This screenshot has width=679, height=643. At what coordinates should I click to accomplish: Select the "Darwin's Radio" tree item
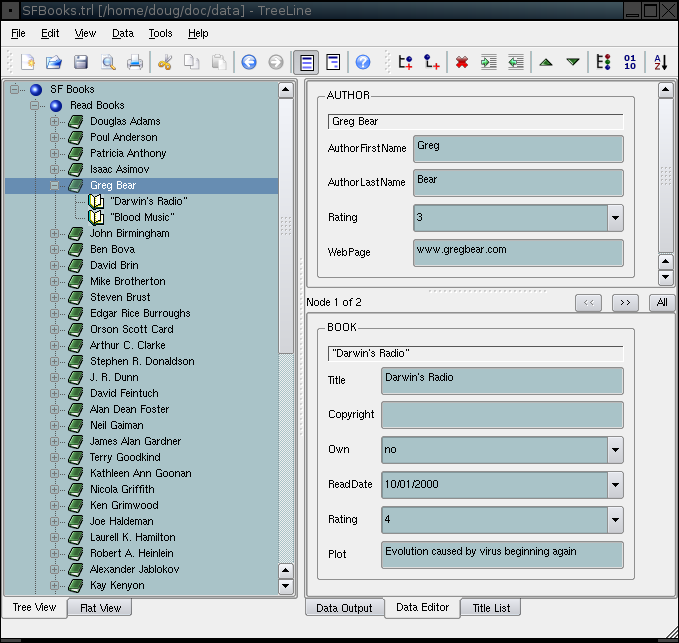click(149, 201)
